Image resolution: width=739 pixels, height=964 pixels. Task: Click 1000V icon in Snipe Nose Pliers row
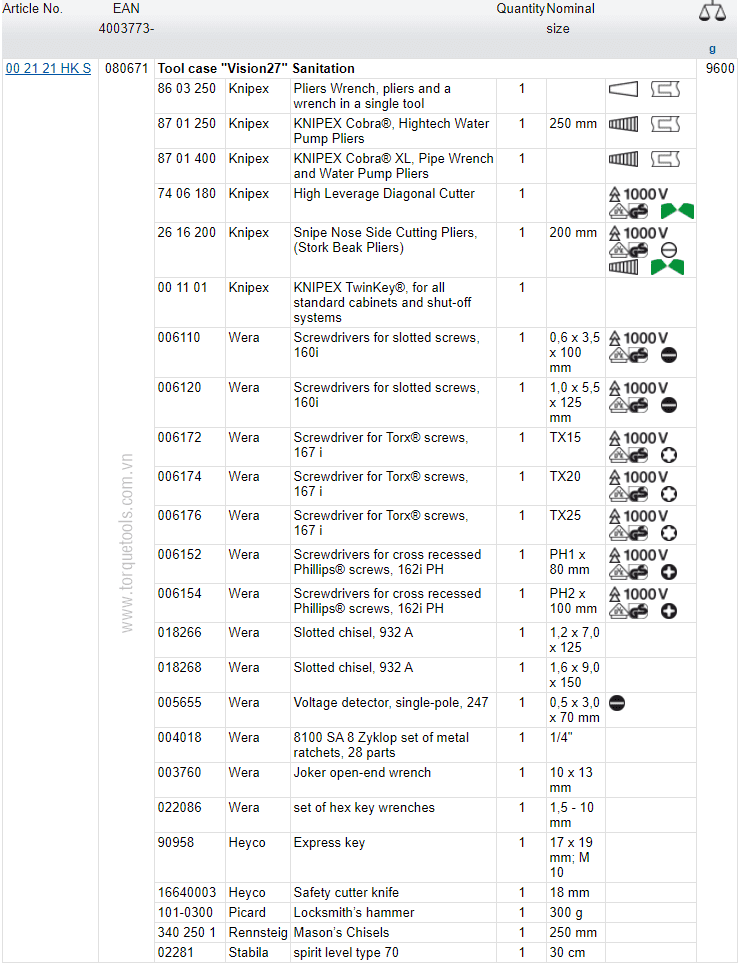pos(638,234)
